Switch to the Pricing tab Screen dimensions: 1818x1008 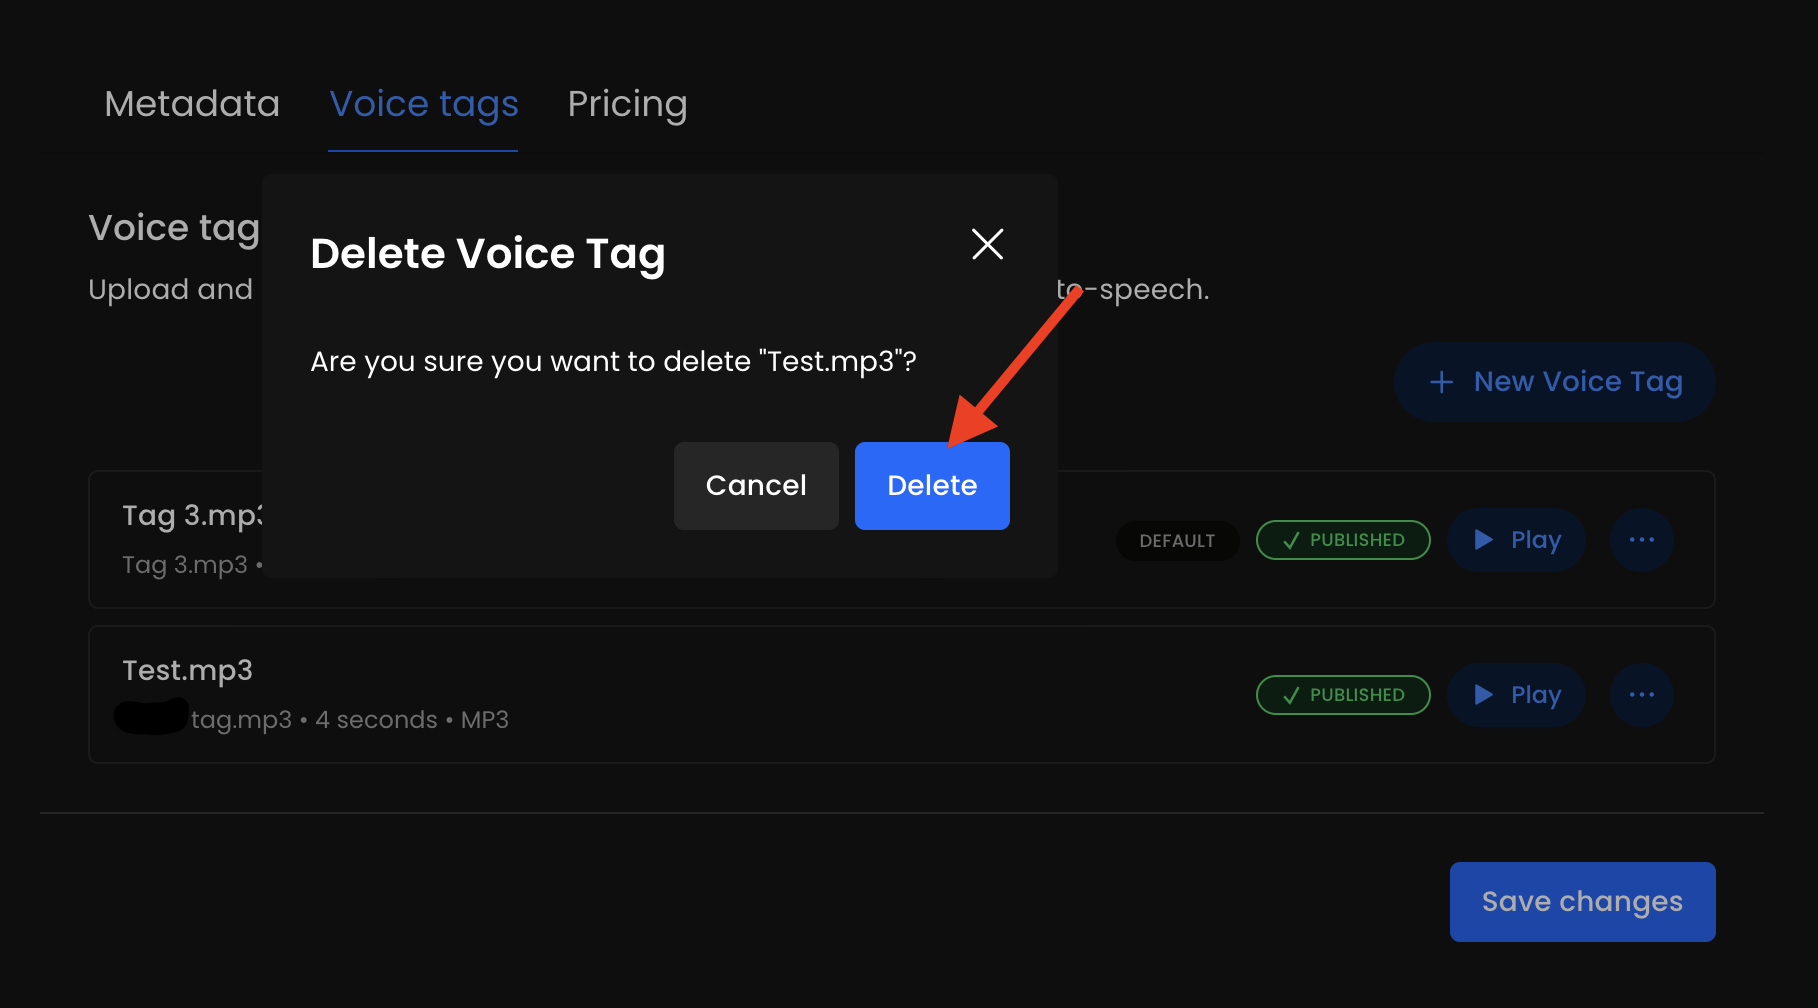click(x=627, y=104)
